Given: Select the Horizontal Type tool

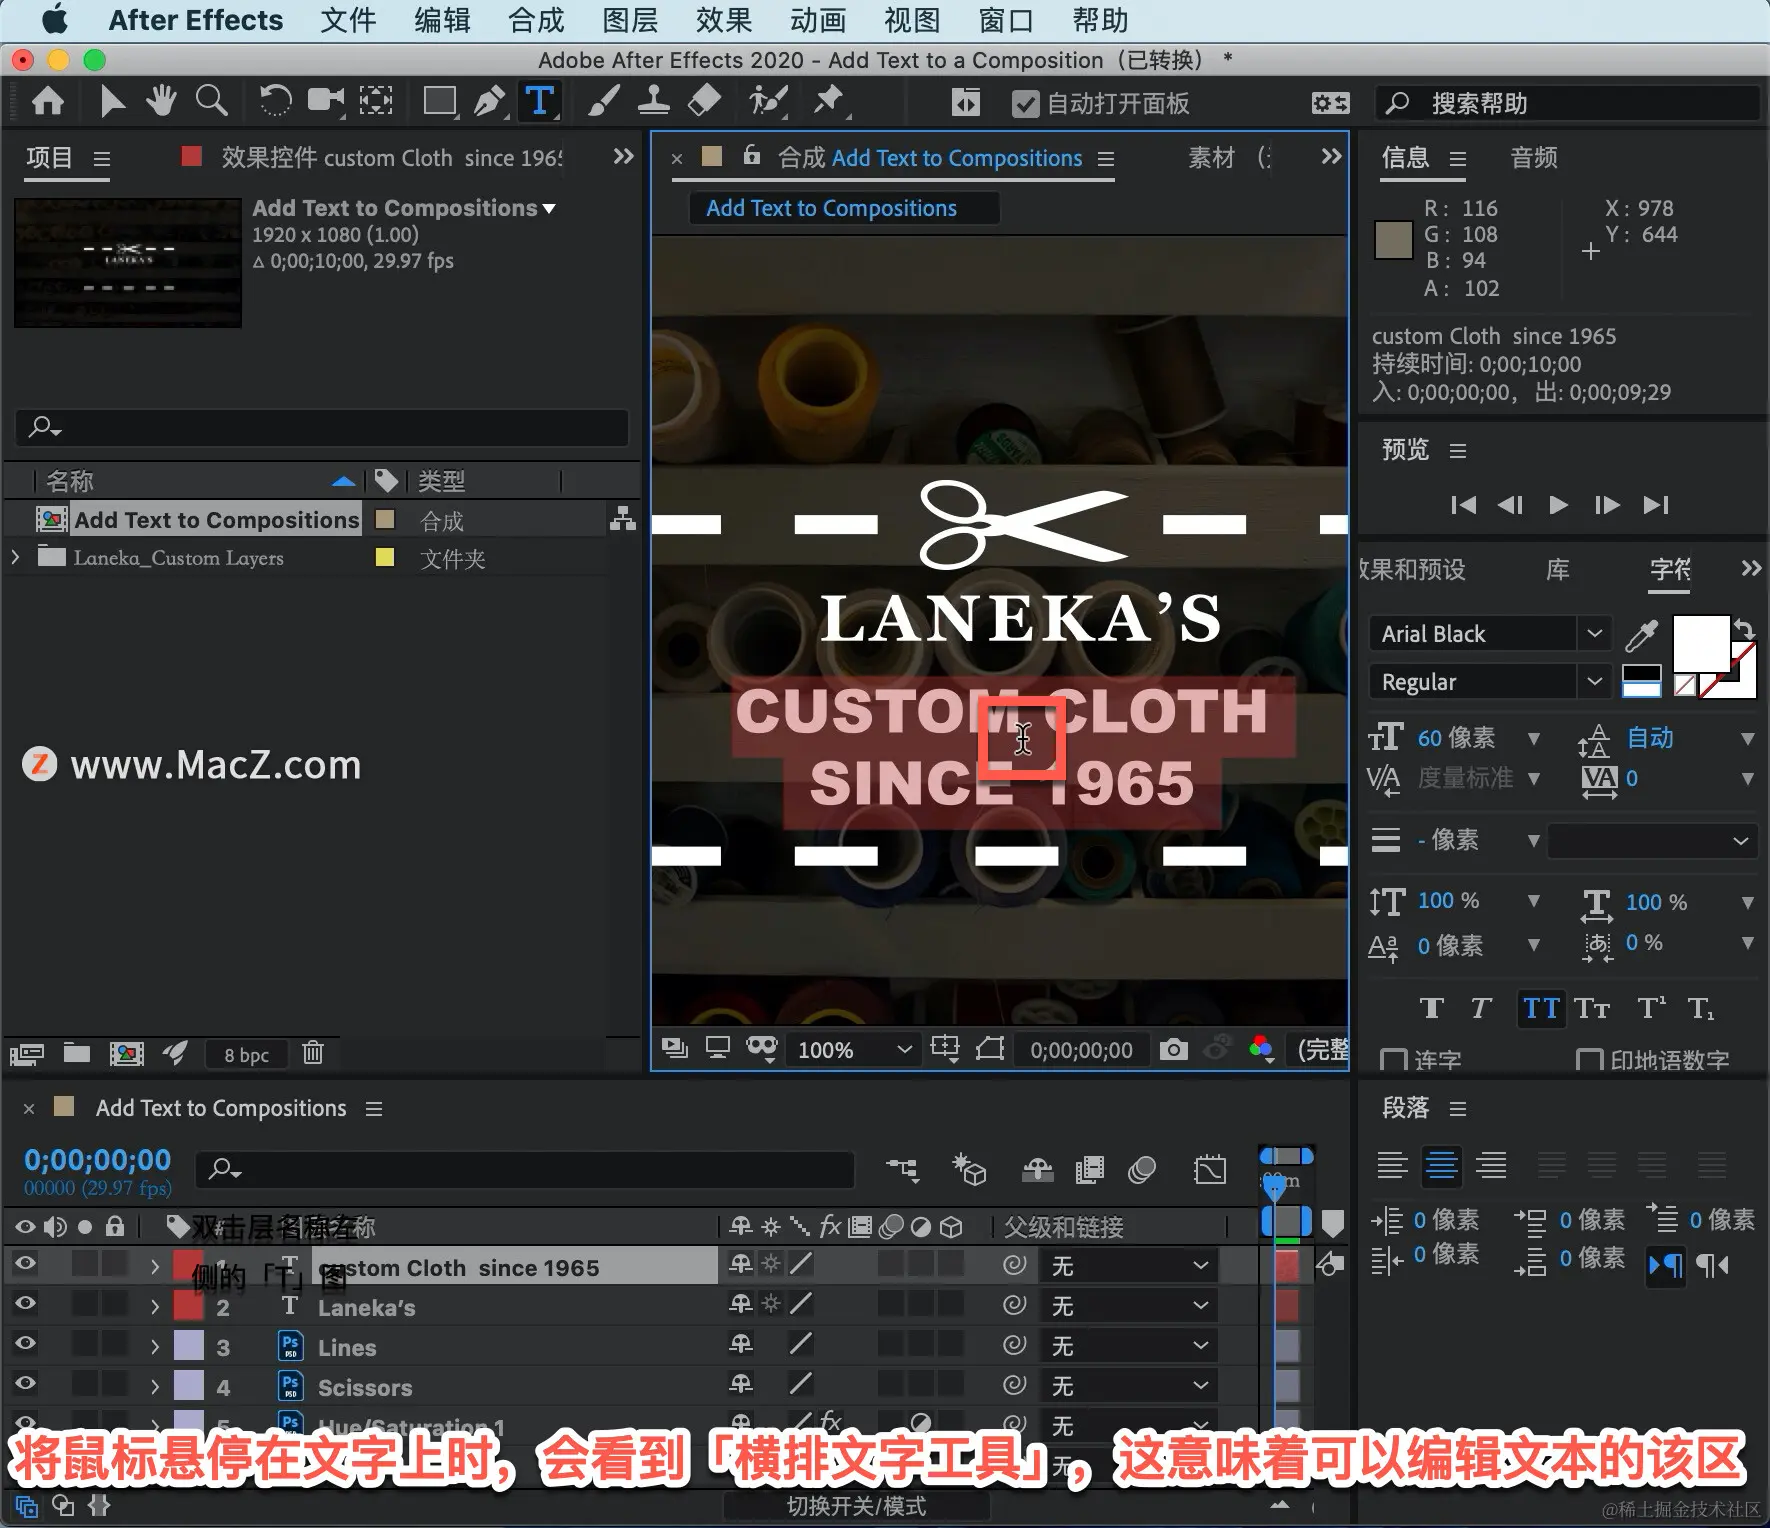Looking at the screenshot, I should pyautogui.click(x=539, y=102).
